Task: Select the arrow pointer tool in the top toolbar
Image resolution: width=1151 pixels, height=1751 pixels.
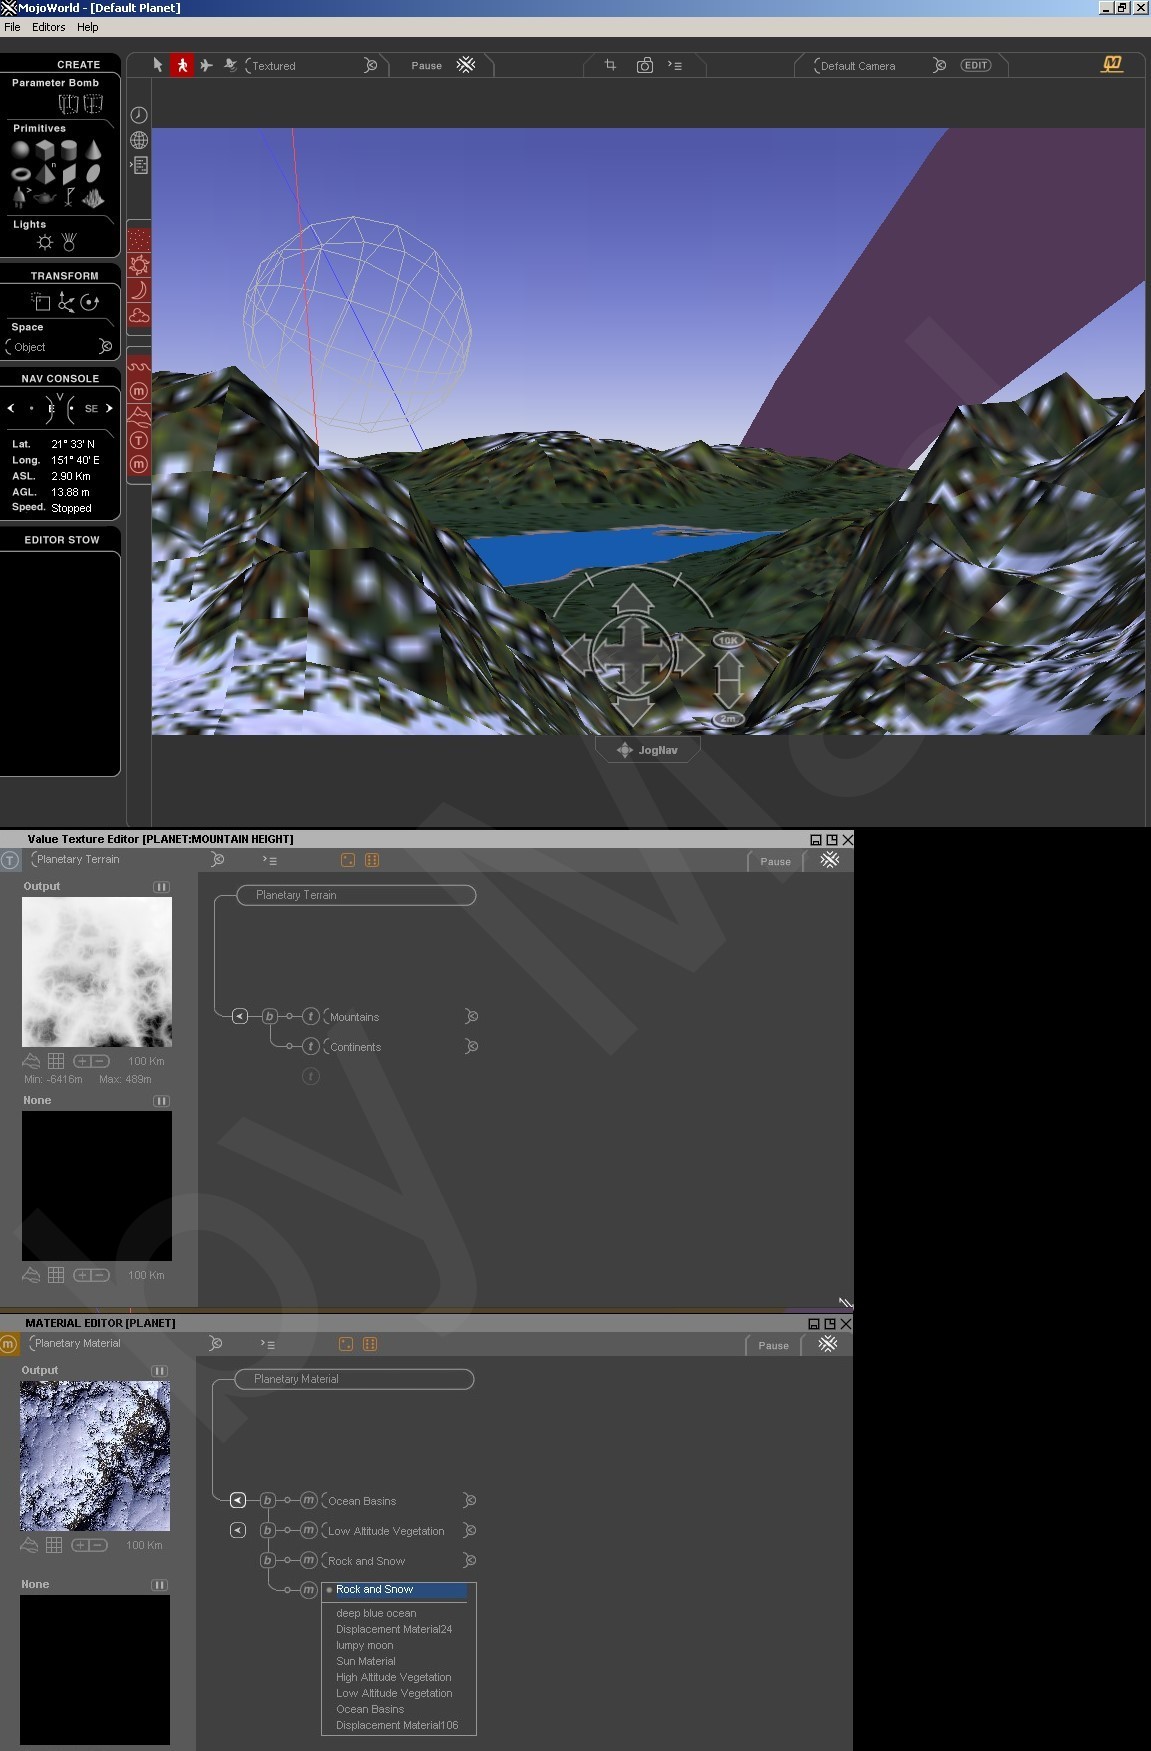Action: pyautogui.click(x=157, y=65)
